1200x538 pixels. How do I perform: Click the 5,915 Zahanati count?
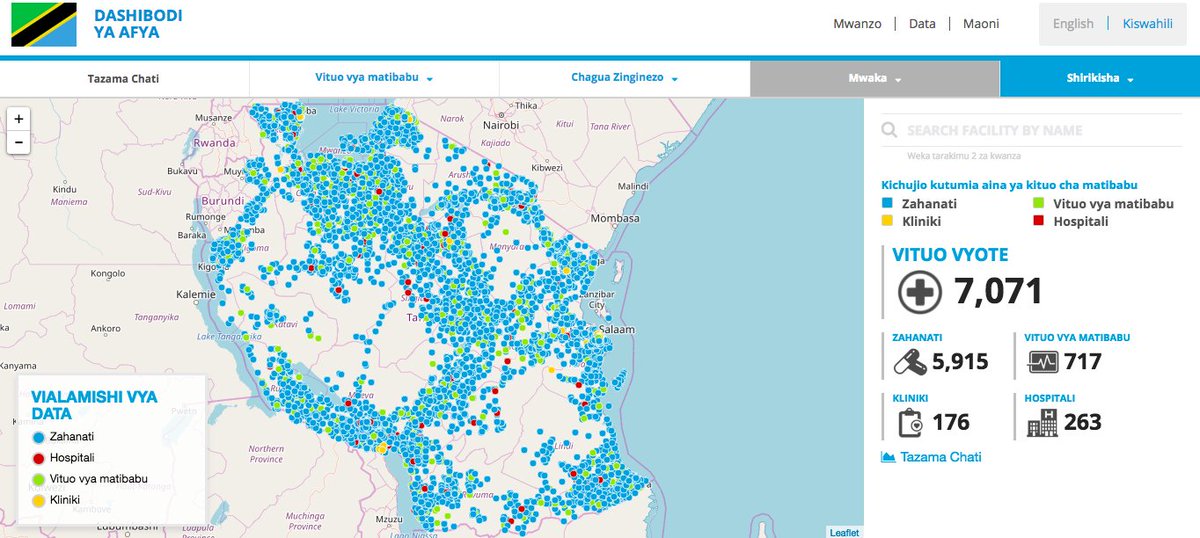[960, 362]
